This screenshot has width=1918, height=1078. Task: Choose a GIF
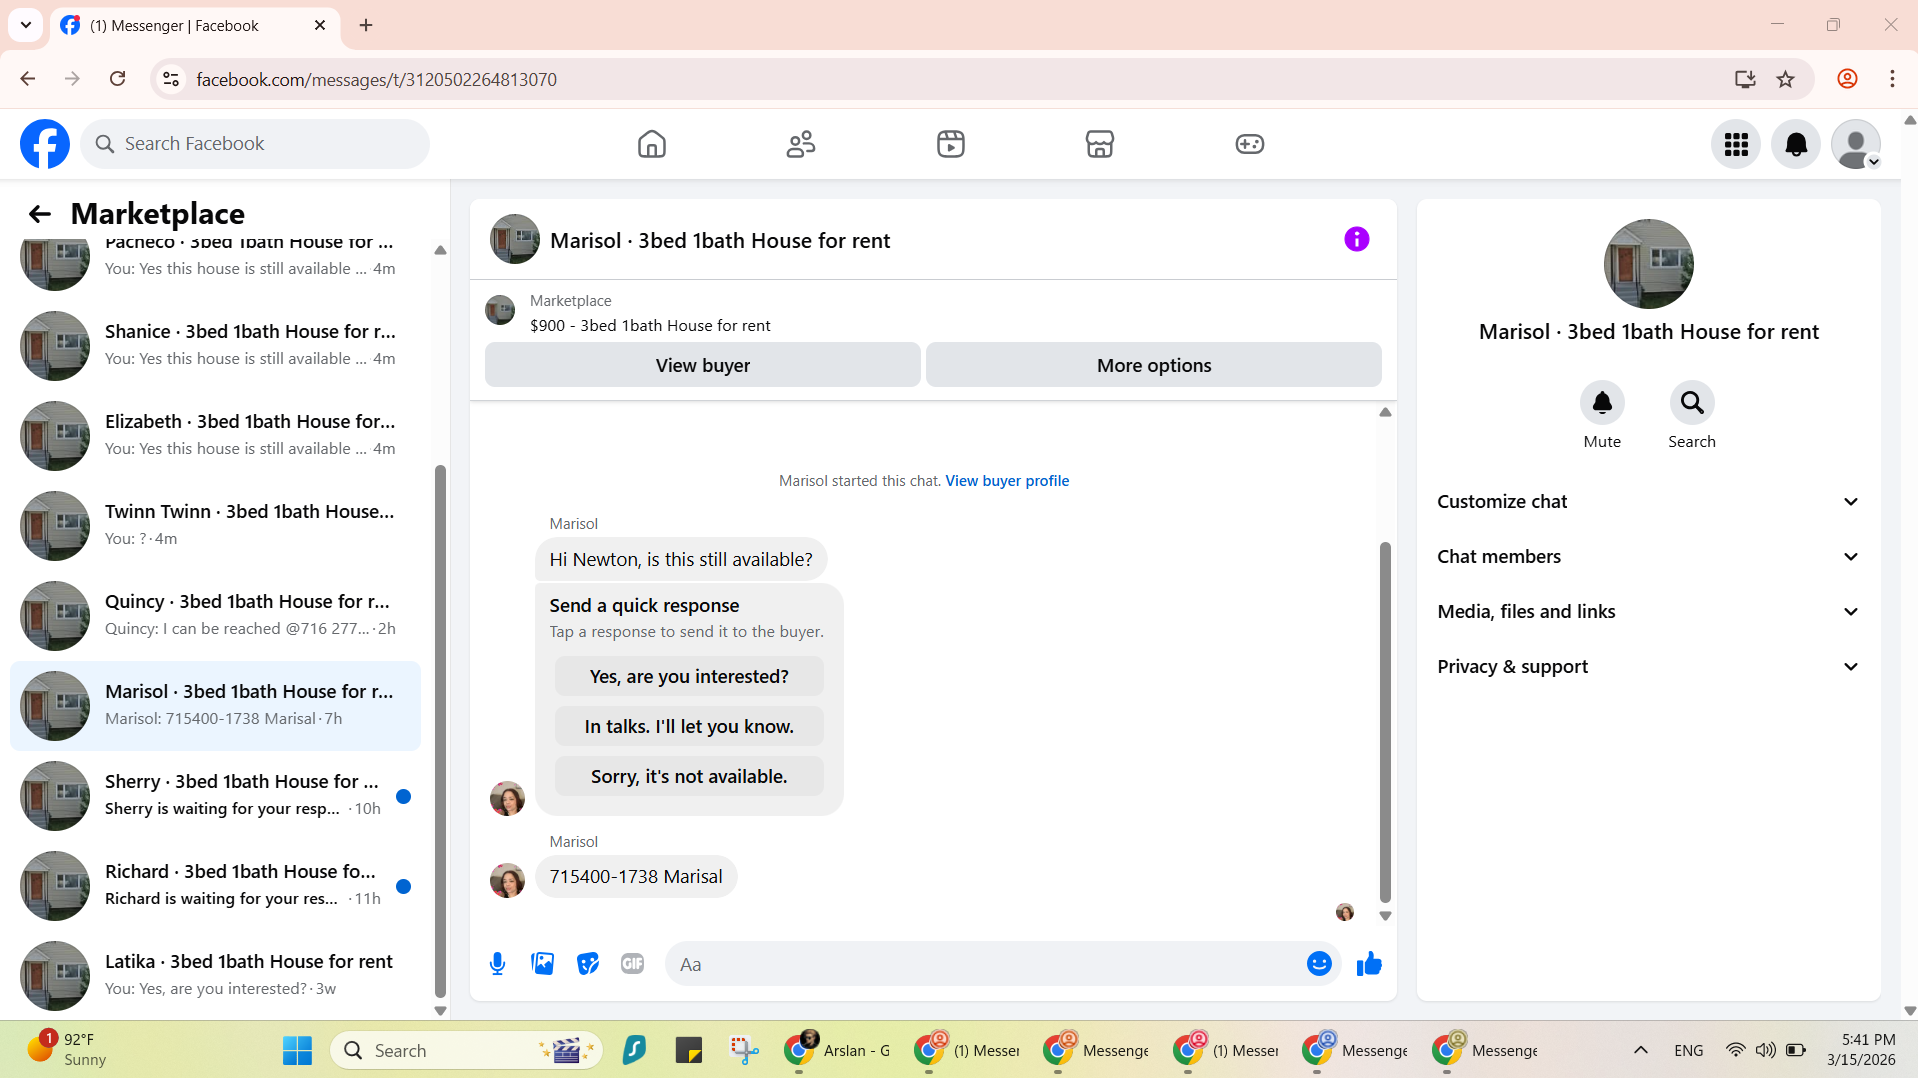coord(633,964)
